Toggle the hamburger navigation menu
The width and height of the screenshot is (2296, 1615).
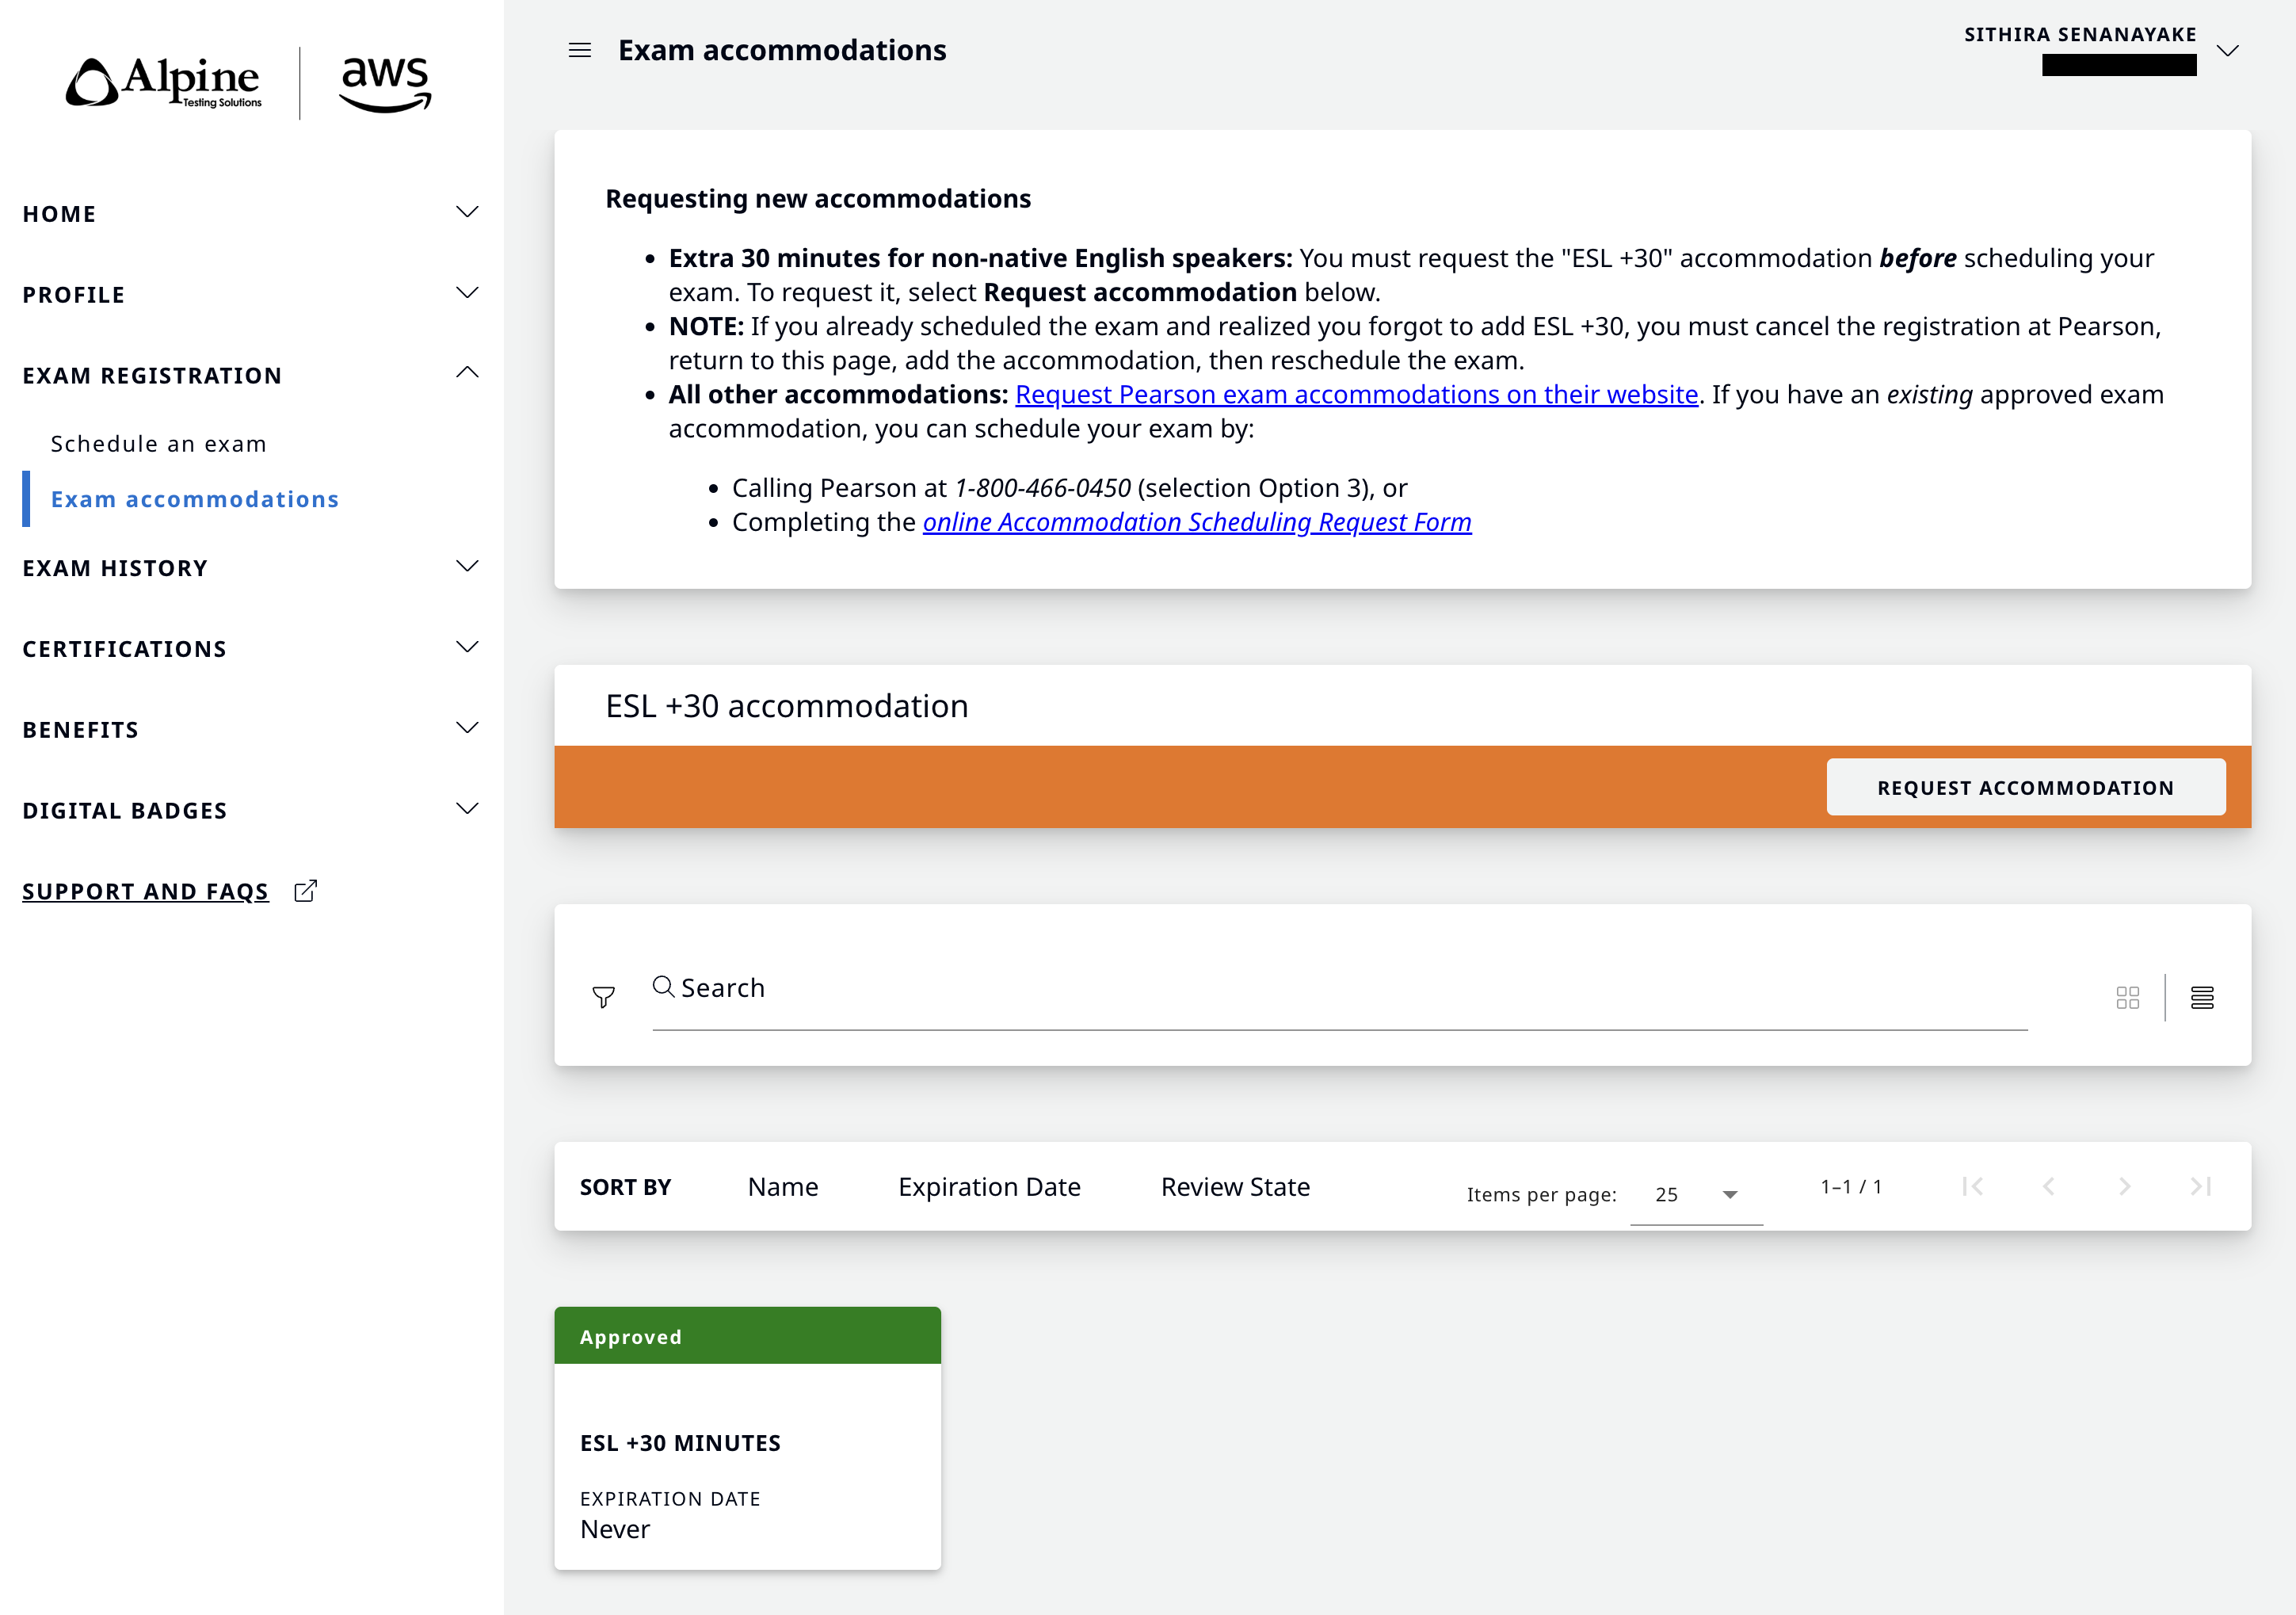(580, 50)
